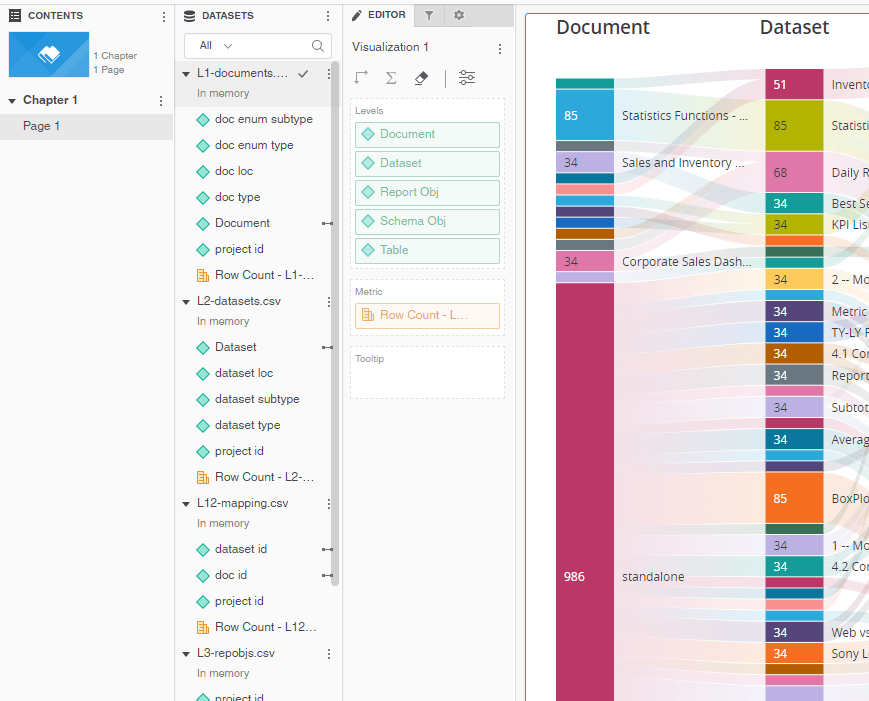Click the Row Count metric in Editor

click(x=427, y=315)
